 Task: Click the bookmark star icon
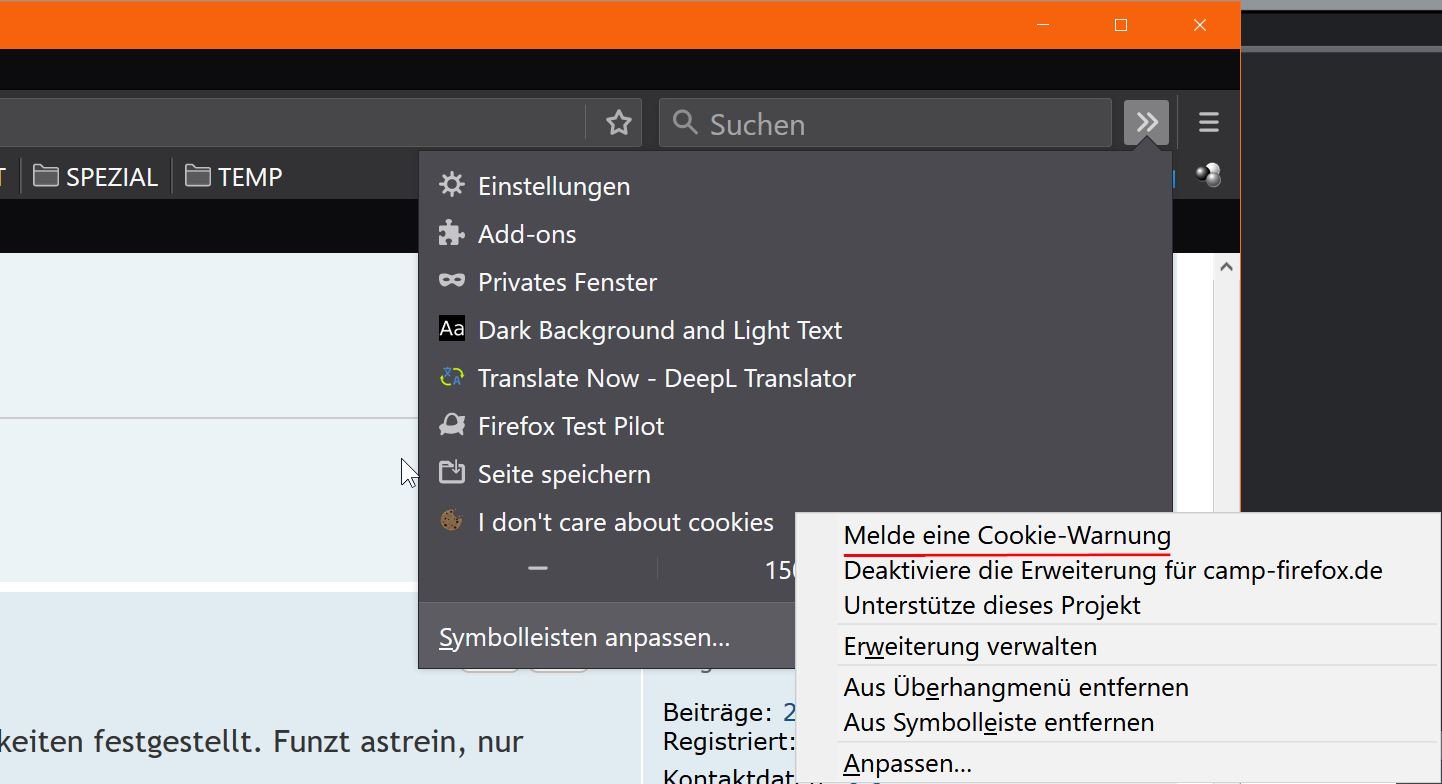[619, 123]
